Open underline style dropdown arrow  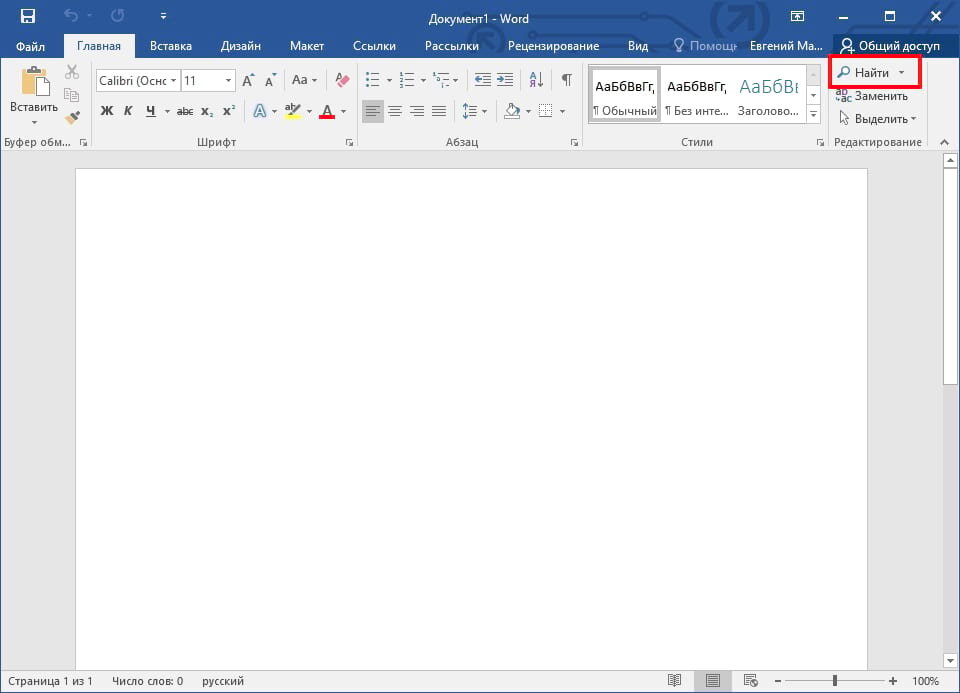(167, 111)
